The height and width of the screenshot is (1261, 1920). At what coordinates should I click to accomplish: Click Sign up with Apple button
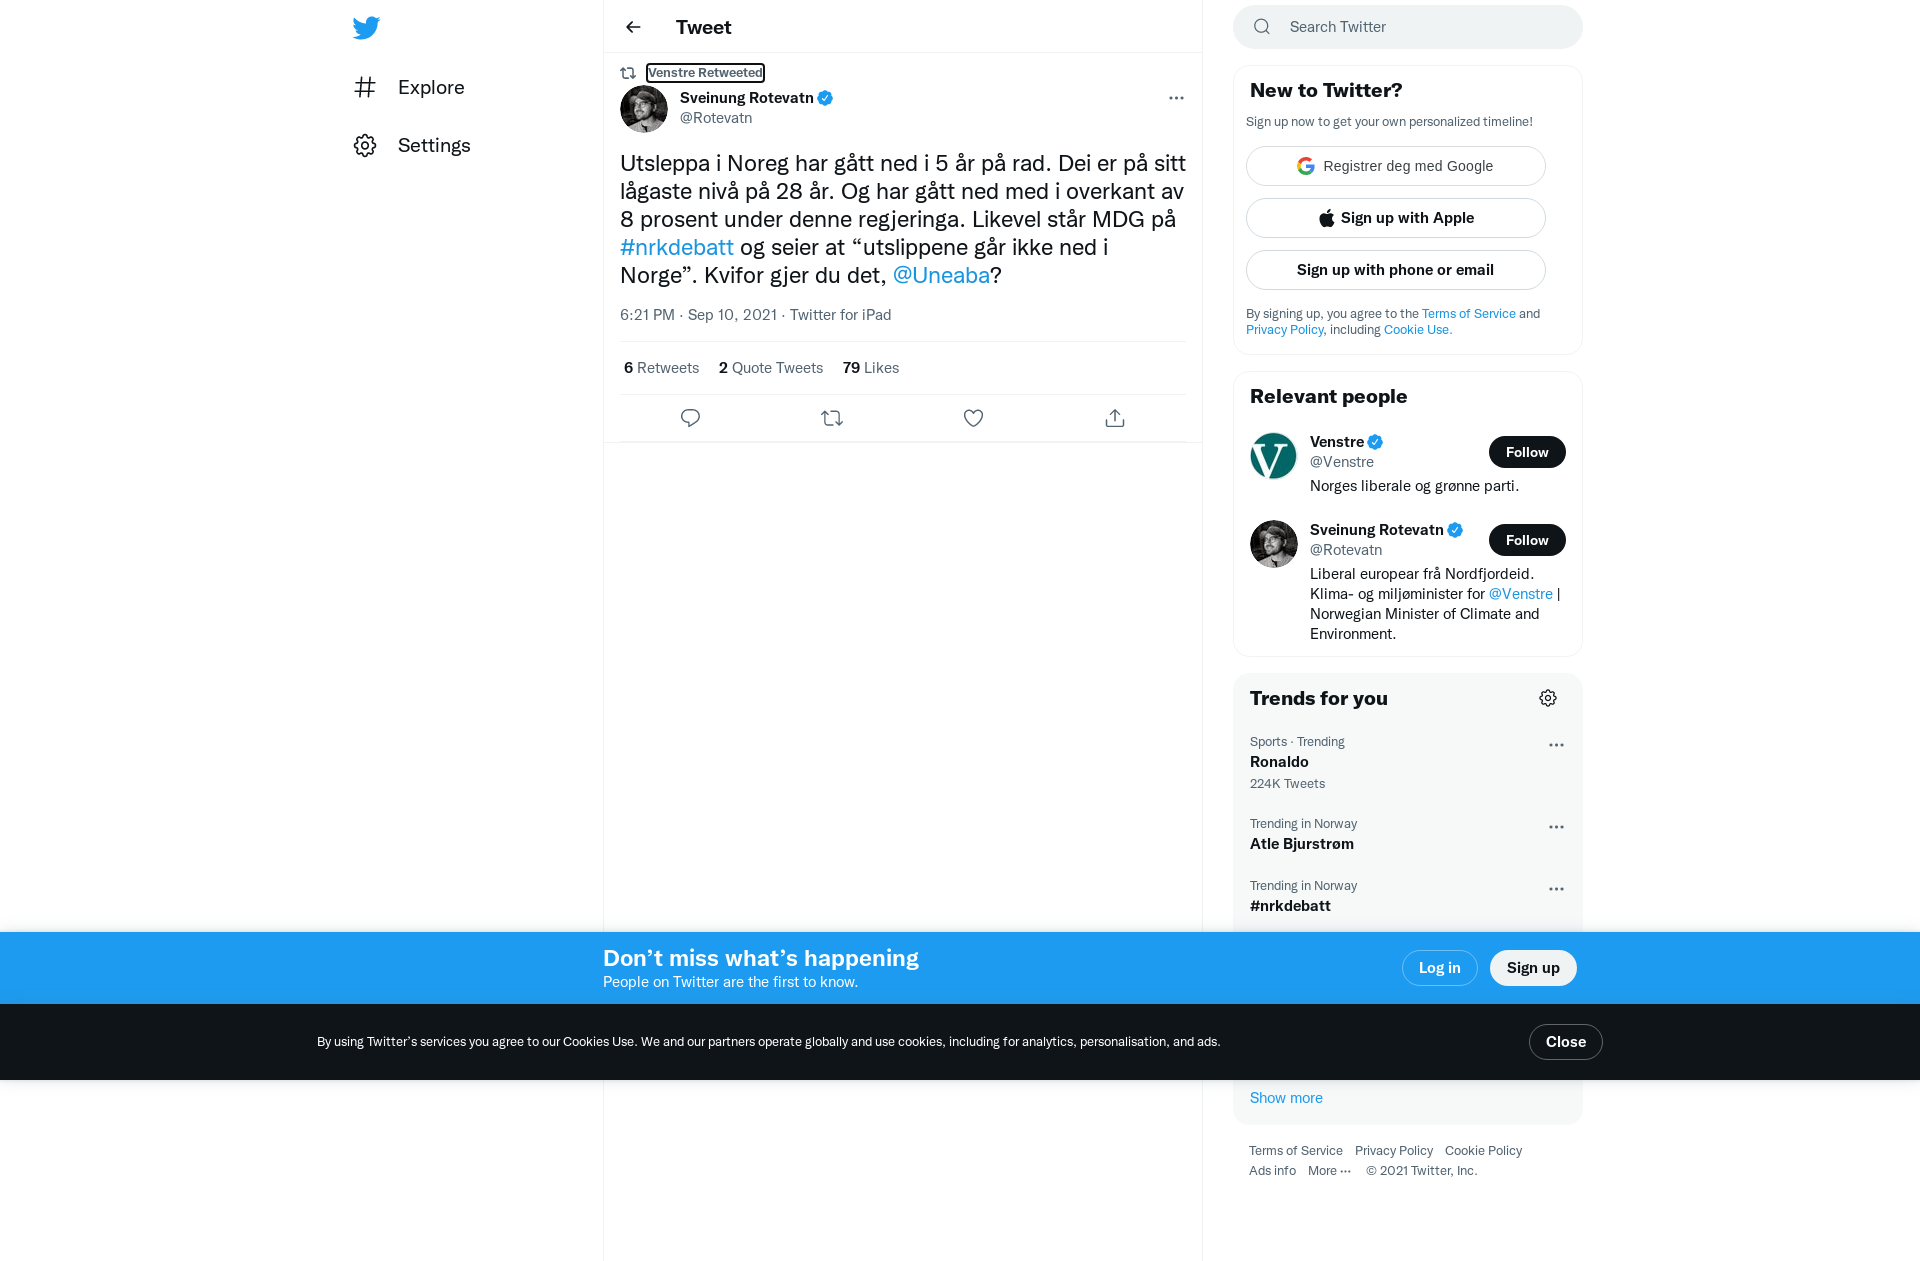(1396, 218)
